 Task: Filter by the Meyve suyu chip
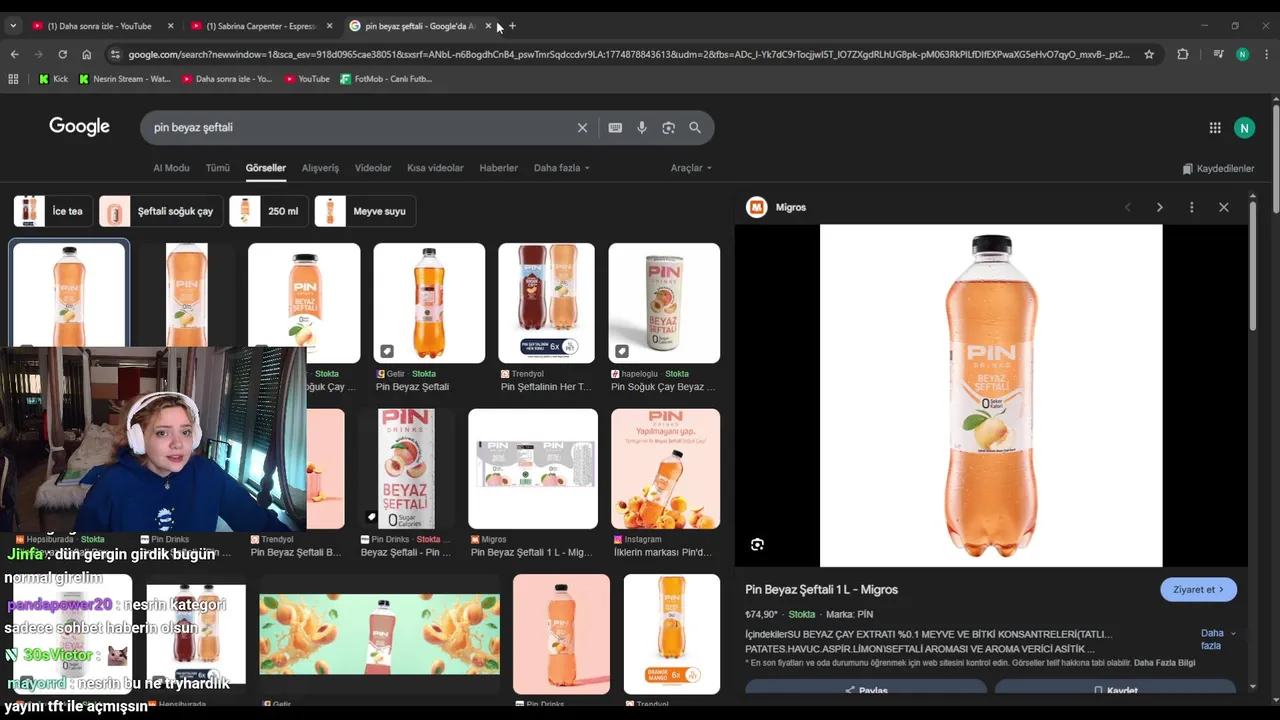[x=366, y=211]
